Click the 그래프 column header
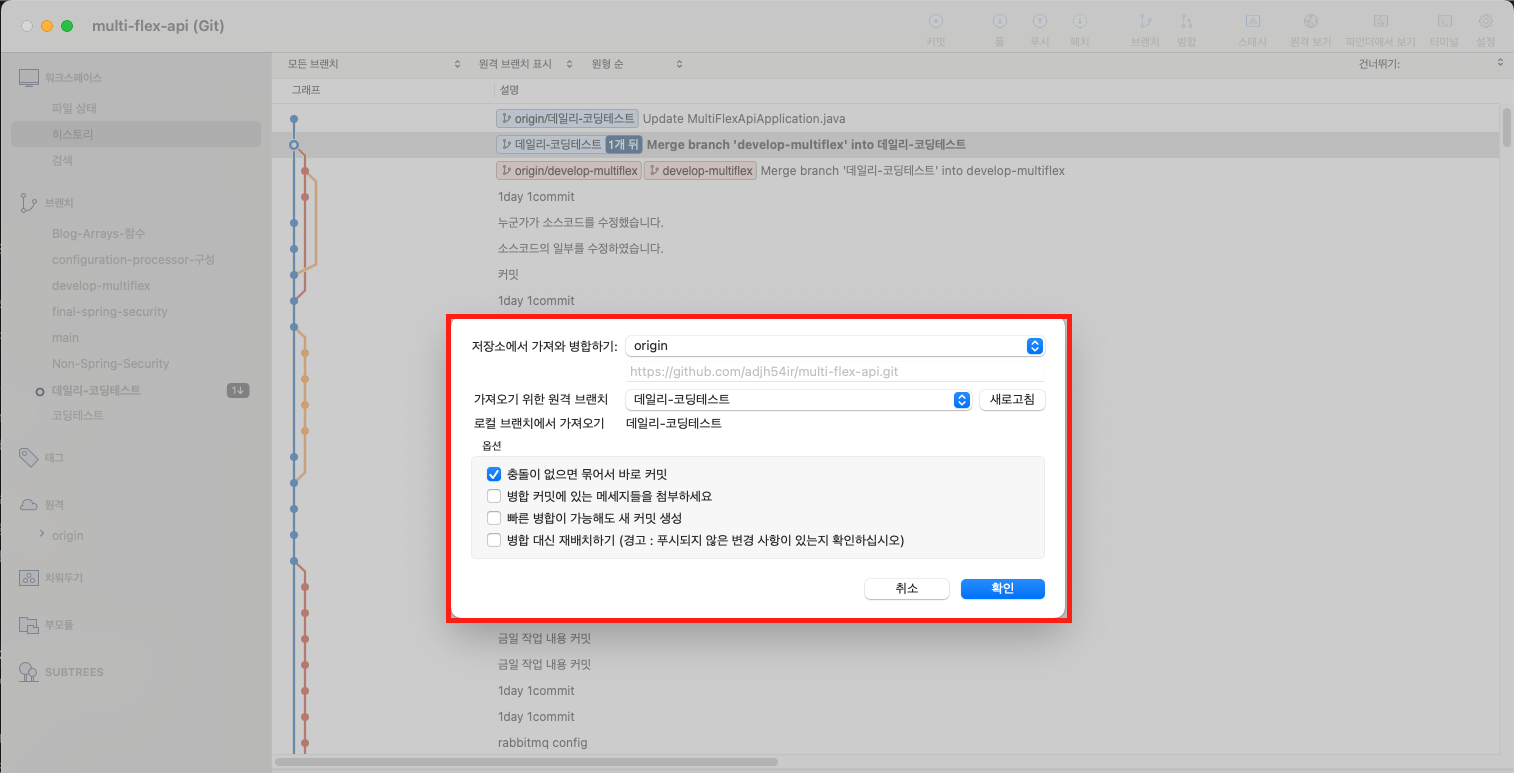This screenshot has height=773, width=1514. (x=306, y=90)
